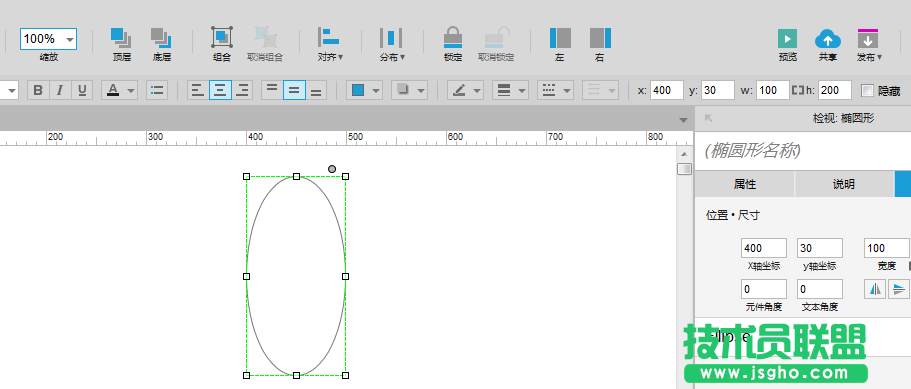Screen dimensions: 911x389
Task: Click the 顶层 bring-to-front icon
Action: [121, 38]
